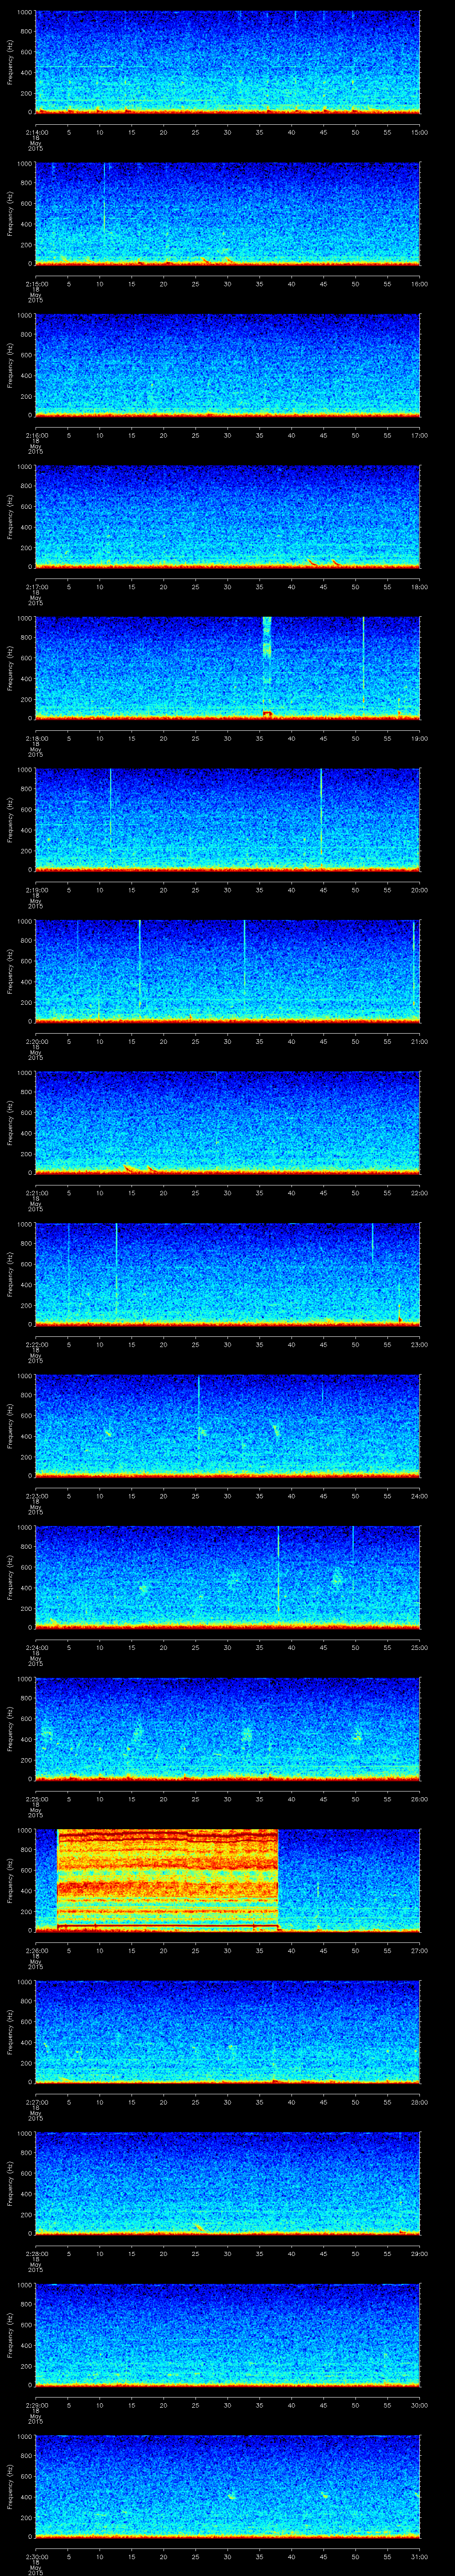Click the 2:25:00 start time label

pyautogui.click(x=36, y=1799)
